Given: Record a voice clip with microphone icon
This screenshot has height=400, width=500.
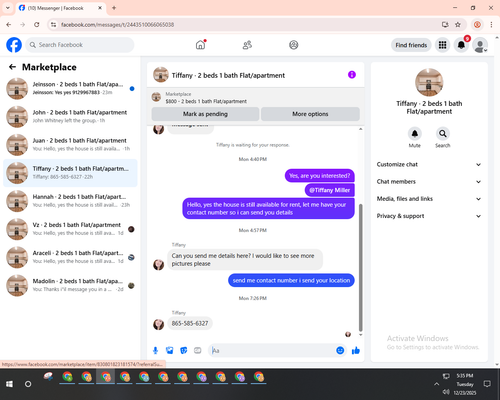Looking at the screenshot, I should (x=155, y=350).
